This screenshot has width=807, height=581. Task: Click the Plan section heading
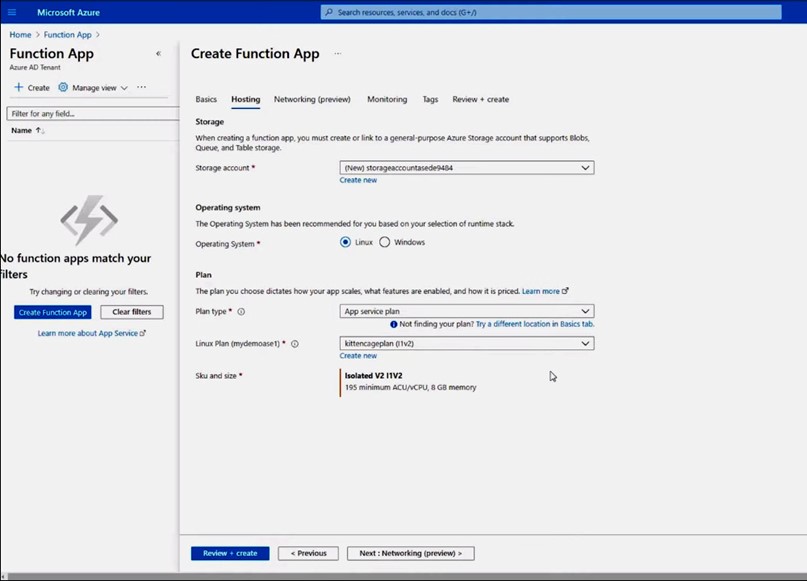(x=203, y=275)
